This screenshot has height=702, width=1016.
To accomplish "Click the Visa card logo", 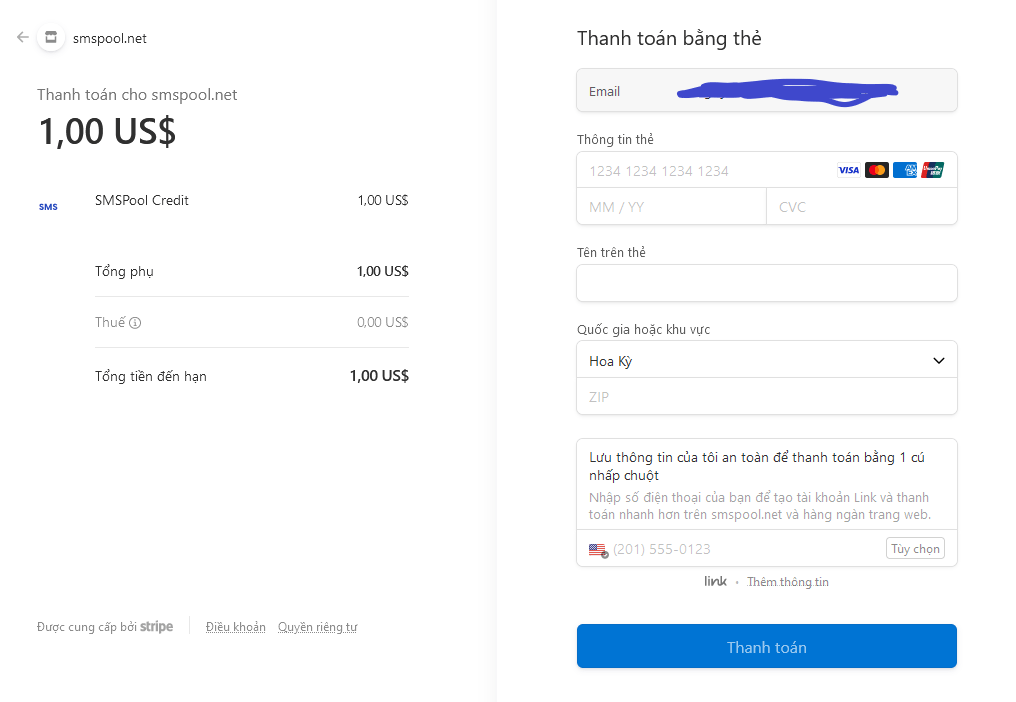I will [848, 170].
